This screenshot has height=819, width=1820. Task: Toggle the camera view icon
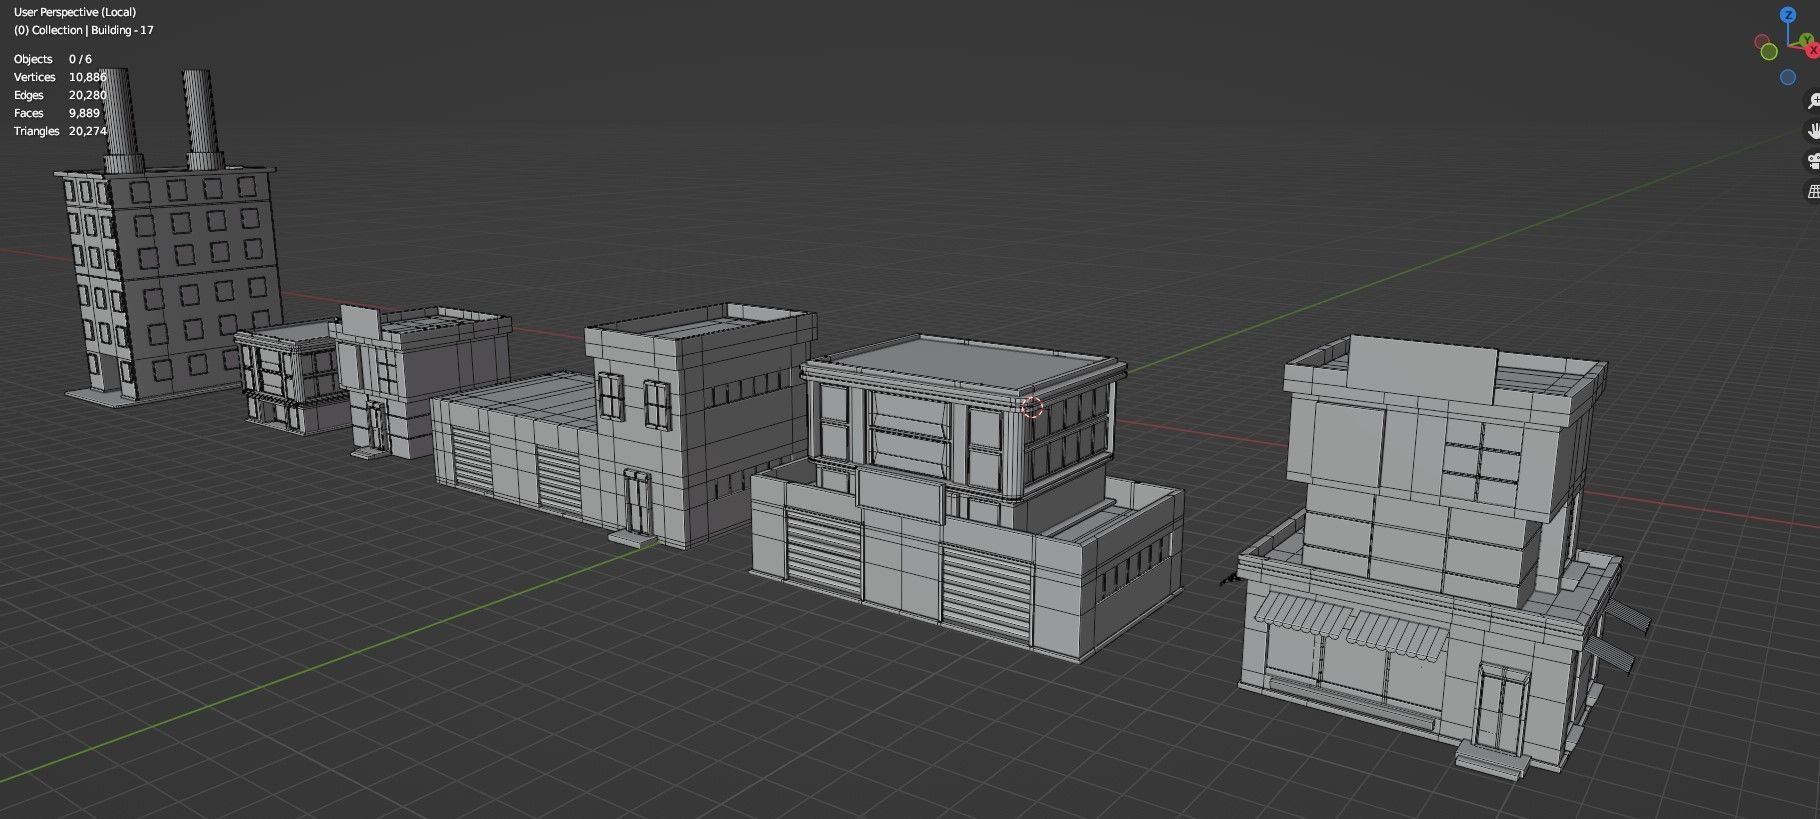tap(1812, 161)
